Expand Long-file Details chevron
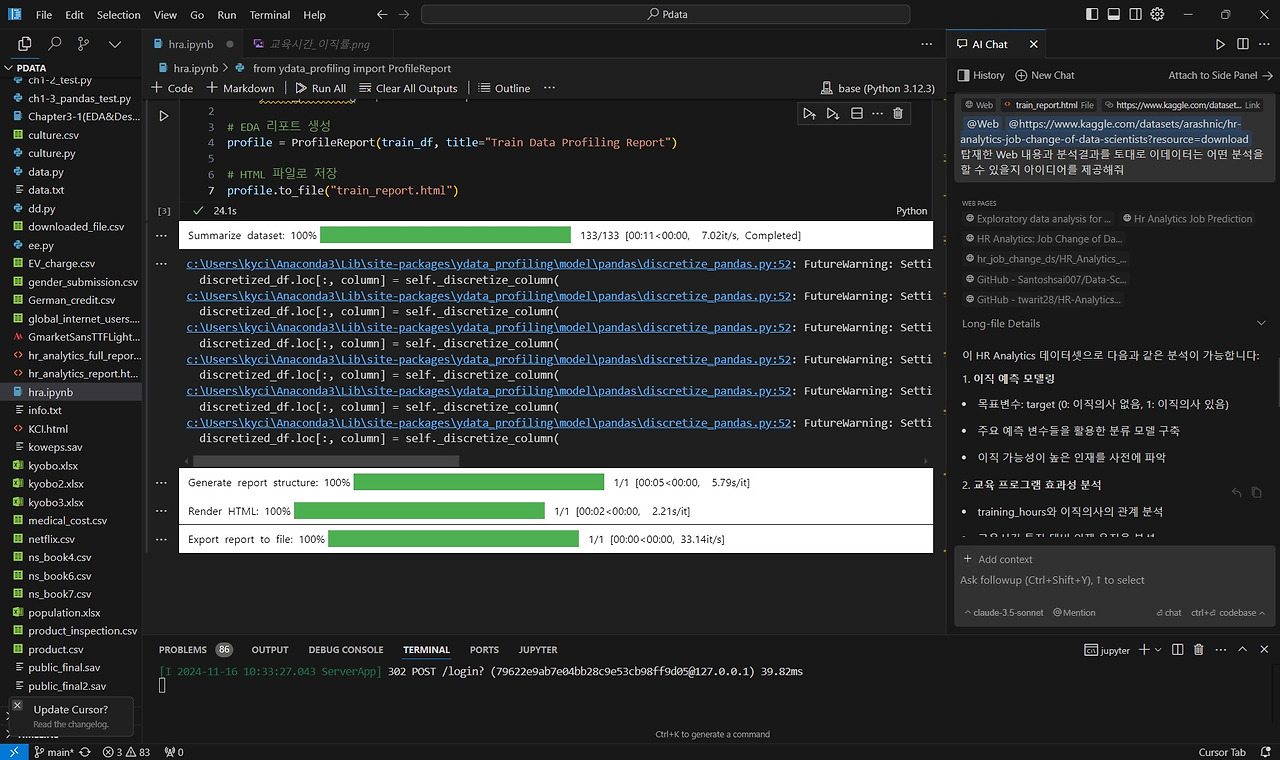This screenshot has height=760, width=1280. tap(1261, 323)
